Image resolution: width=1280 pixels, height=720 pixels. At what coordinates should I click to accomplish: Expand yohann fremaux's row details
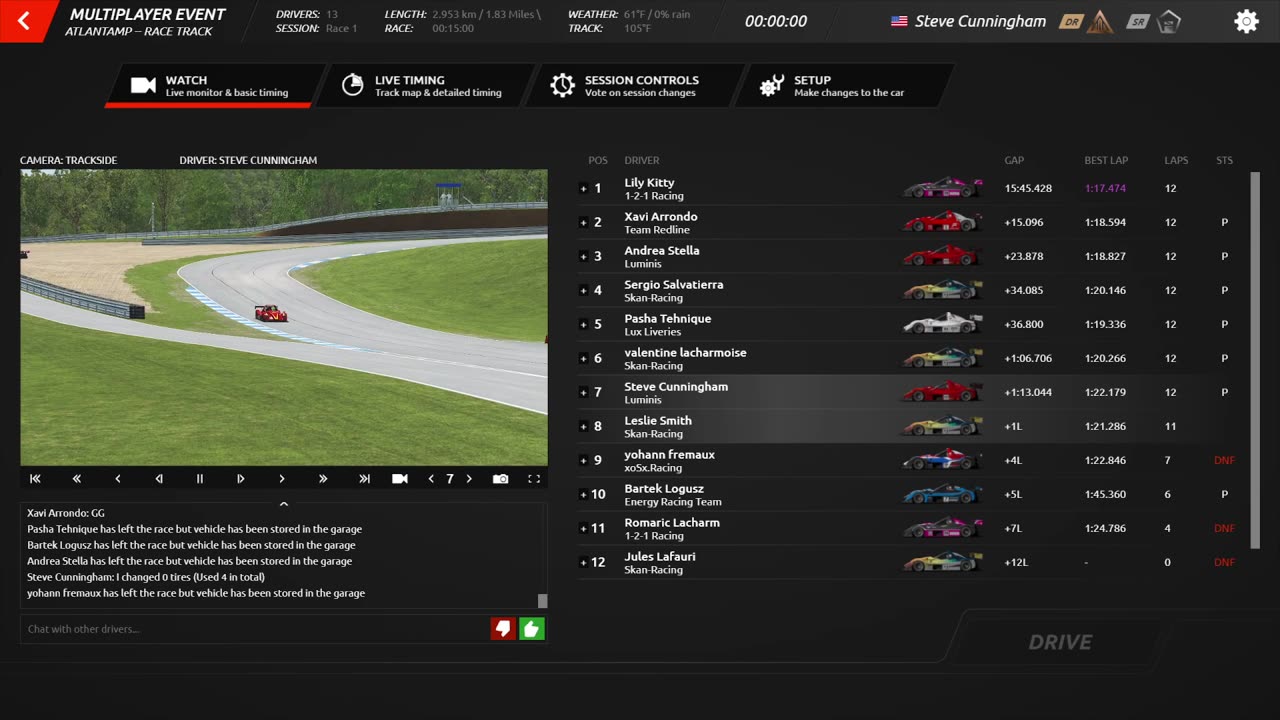tap(584, 460)
